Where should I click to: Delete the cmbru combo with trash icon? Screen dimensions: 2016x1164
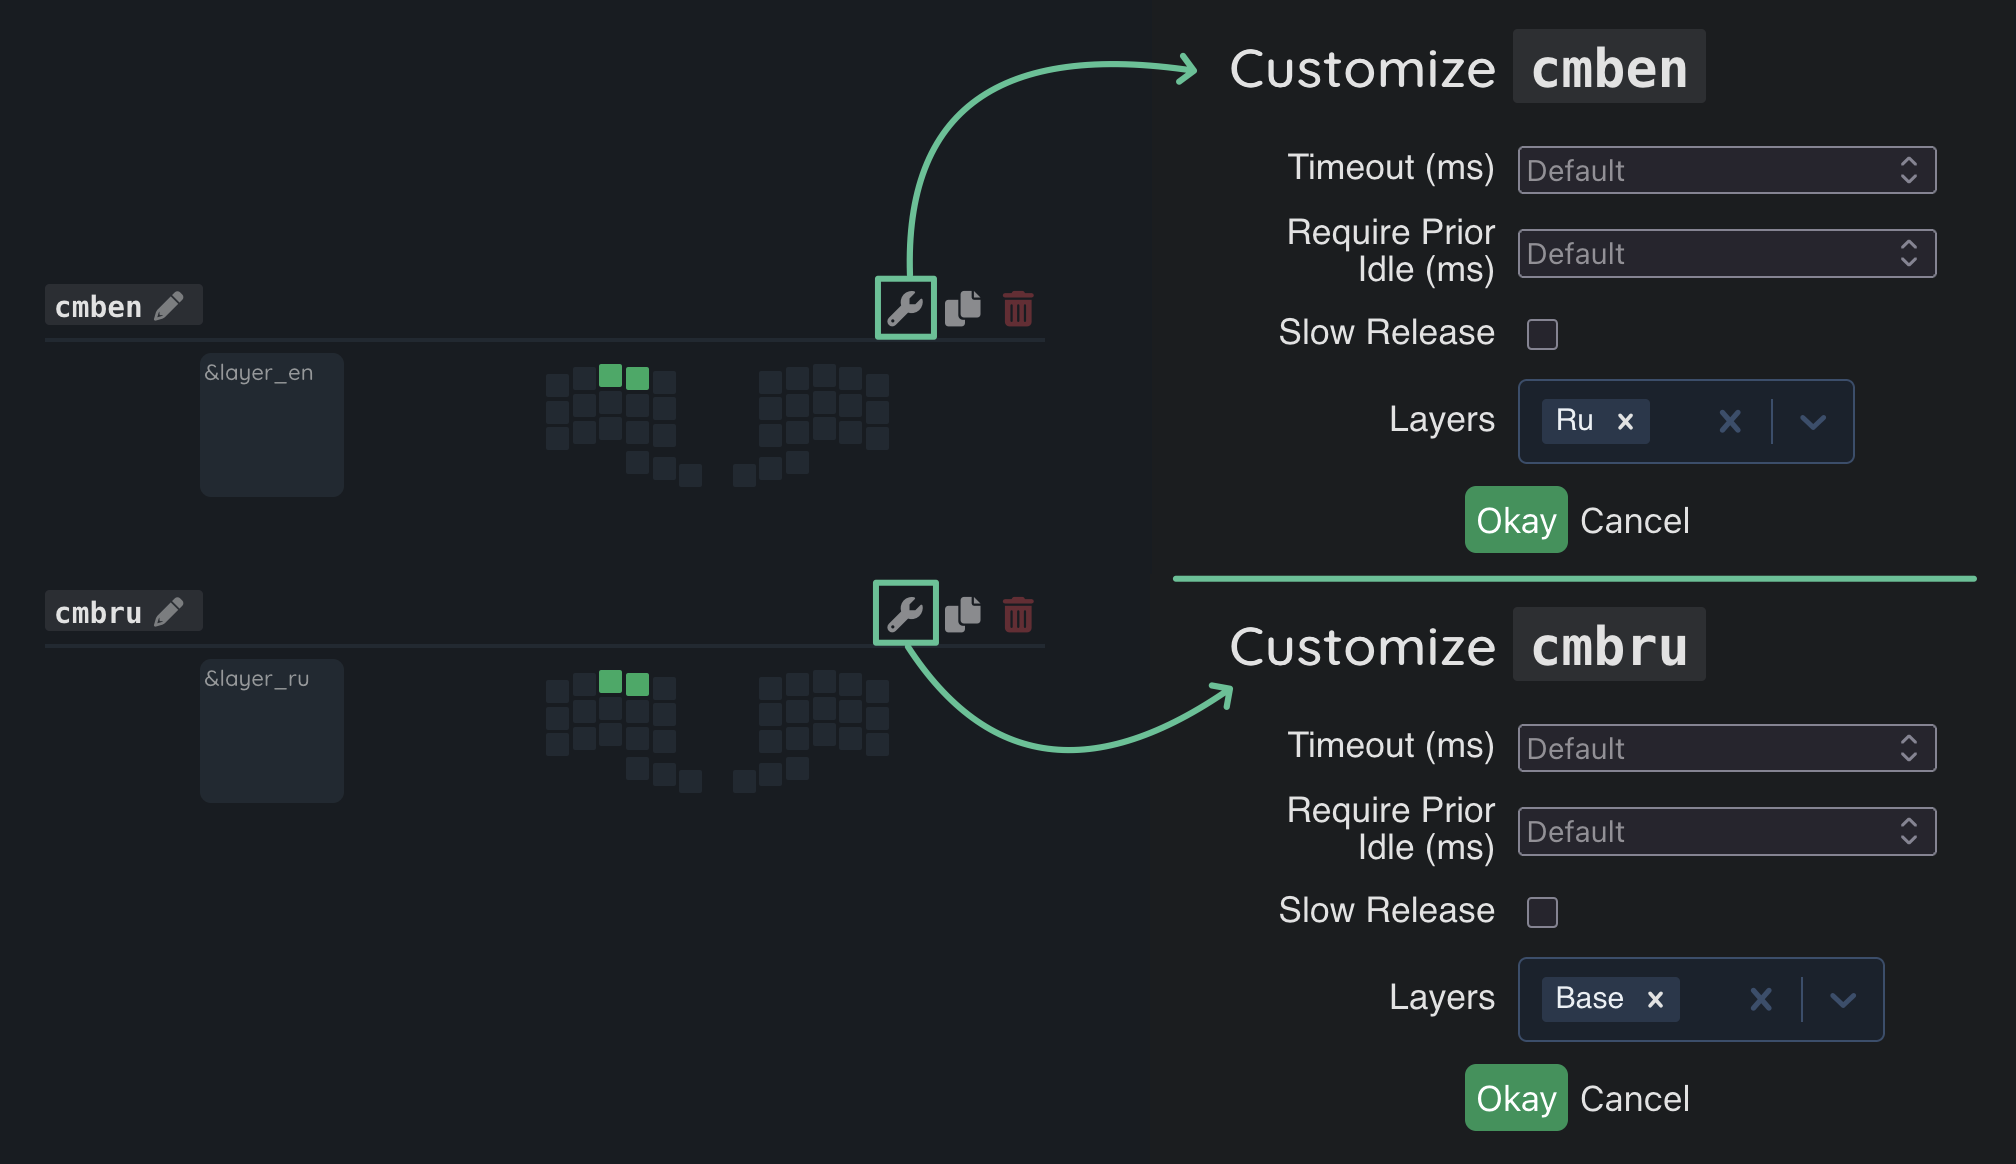point(1018,613)
